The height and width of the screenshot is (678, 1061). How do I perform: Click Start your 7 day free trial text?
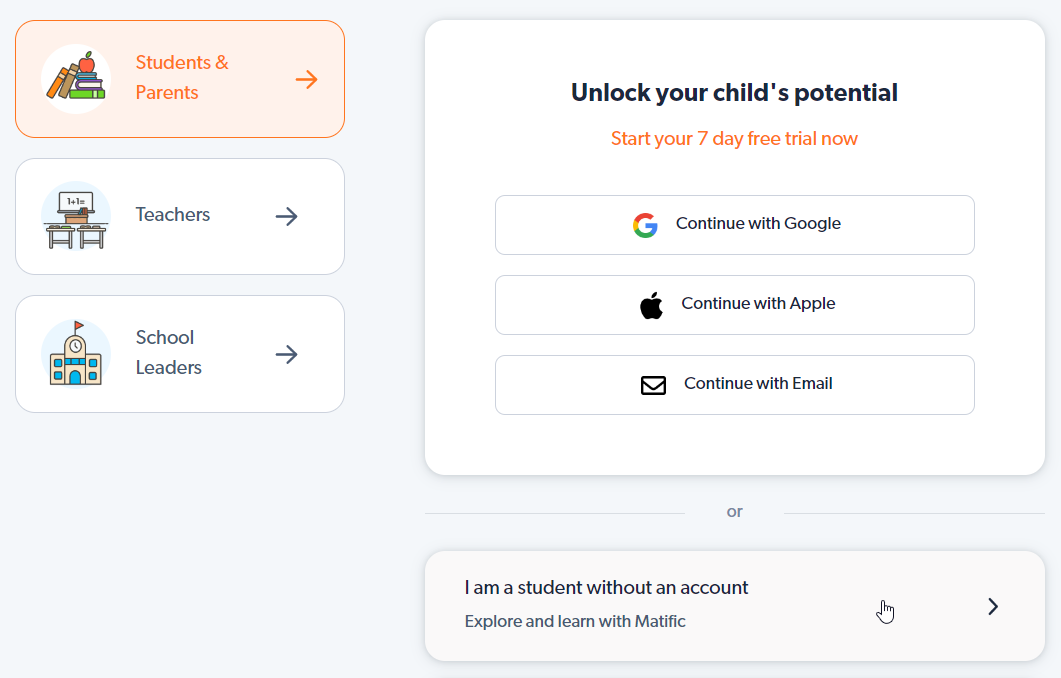pos(734,139)
